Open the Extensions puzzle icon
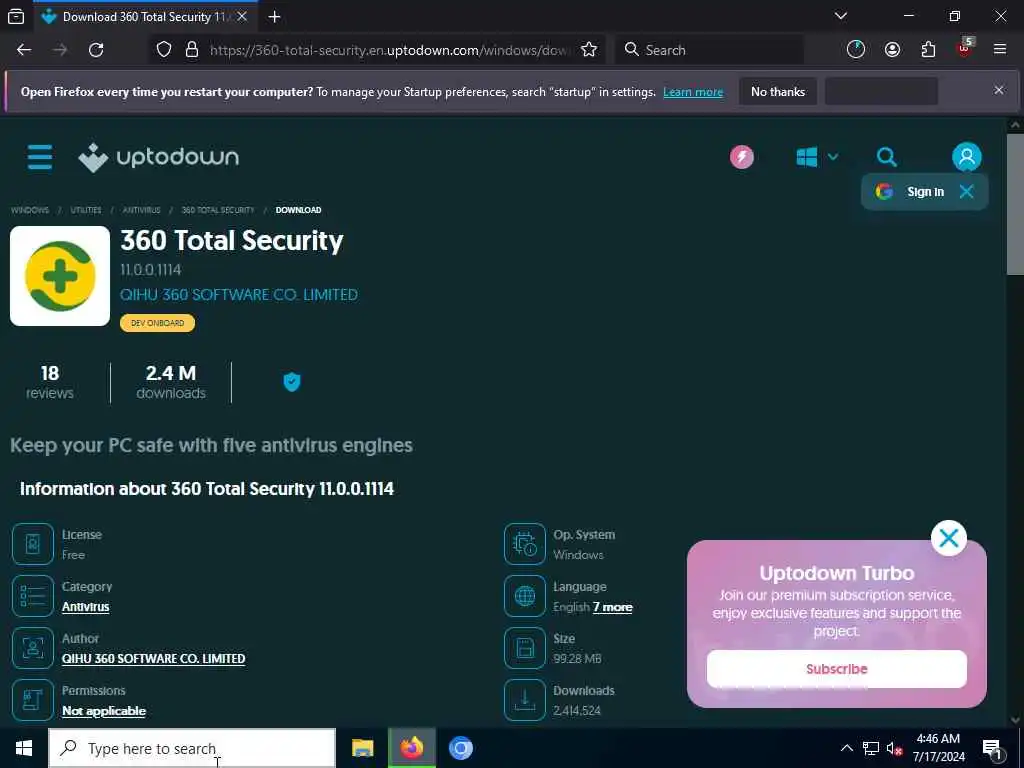This screenshot has width=1024, height=768. [928, 50]
